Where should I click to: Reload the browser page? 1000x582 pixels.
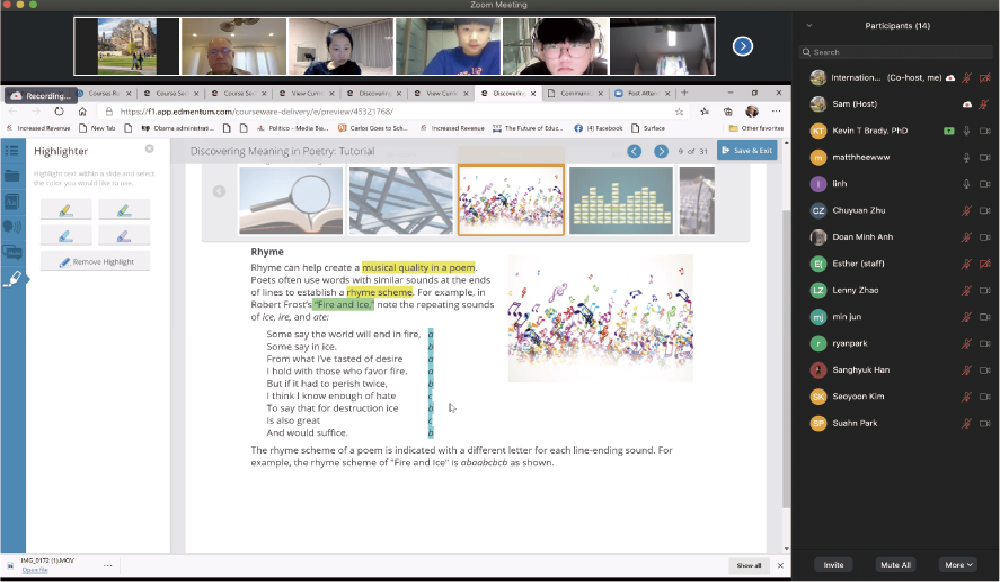tap(59, 111)
